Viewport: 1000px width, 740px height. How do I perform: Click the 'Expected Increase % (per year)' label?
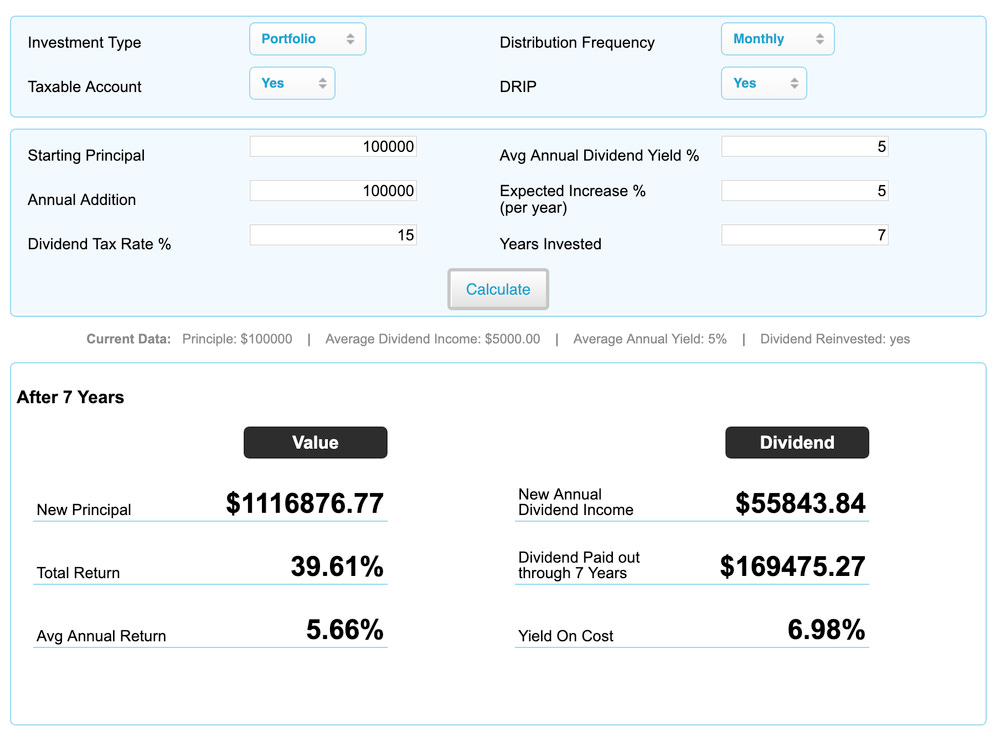pyautogui.click(x=573, y=199)
